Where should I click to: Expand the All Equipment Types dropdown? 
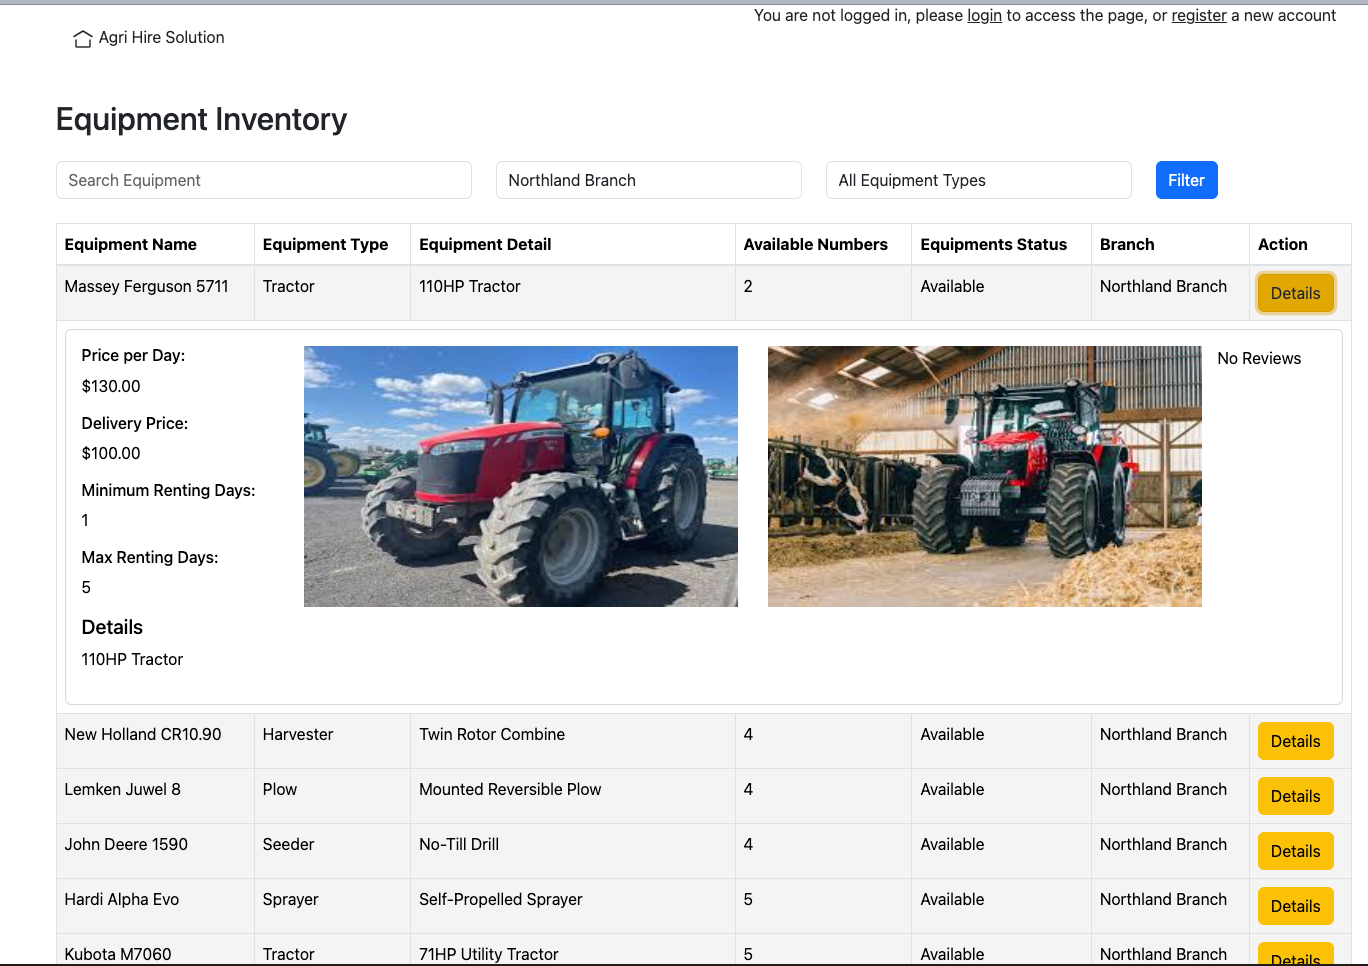[x=978, y=180]
